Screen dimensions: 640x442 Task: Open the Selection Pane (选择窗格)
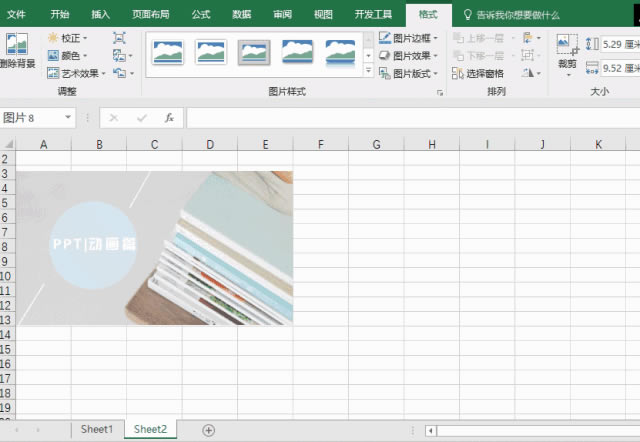tap(478, 73)
